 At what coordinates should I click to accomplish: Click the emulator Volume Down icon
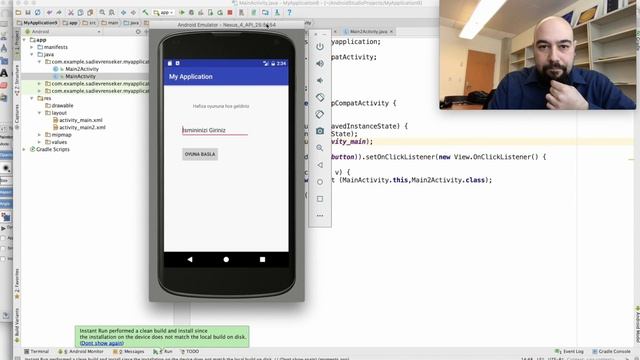[x=320, y=80]
